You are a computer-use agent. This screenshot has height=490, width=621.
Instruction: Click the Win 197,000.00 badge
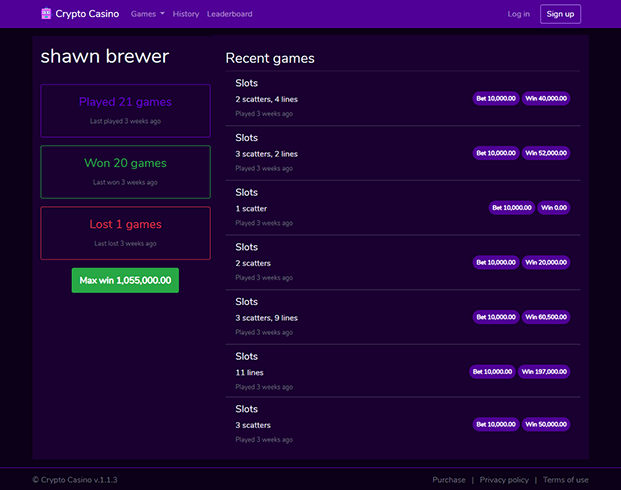[545, 371]
